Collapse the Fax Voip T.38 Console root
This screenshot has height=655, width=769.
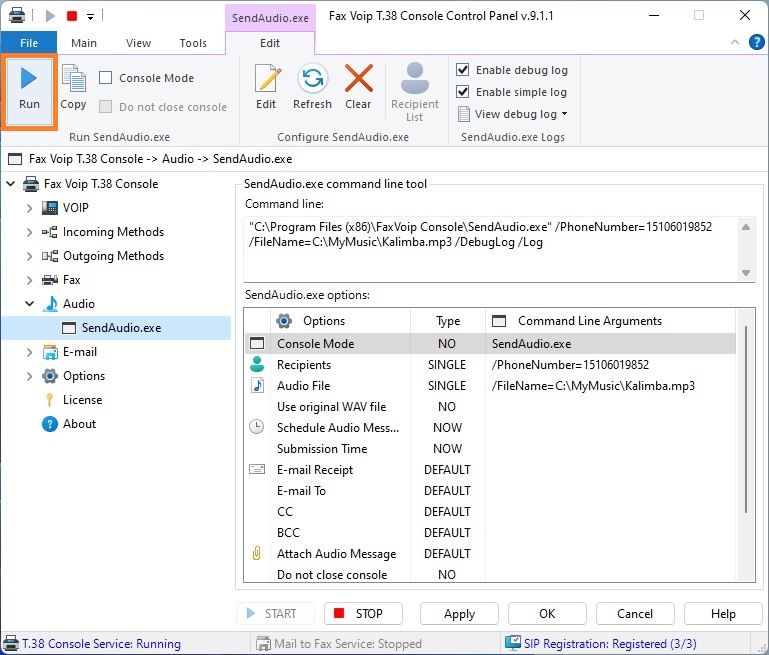click(11, 184)
